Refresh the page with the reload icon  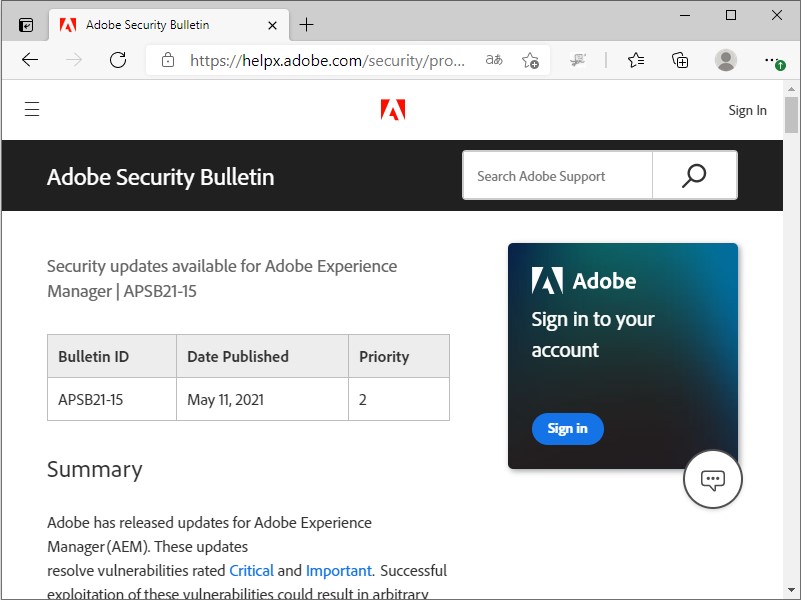118,60
